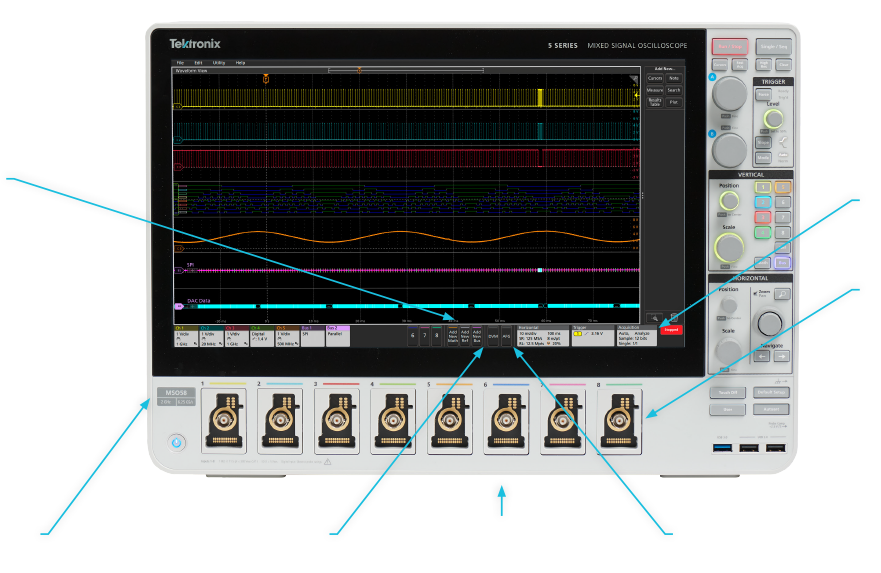Toggle channel 5 orange button
The height and width of the screenshot is (573, 881).
click(x=783, y=187)
